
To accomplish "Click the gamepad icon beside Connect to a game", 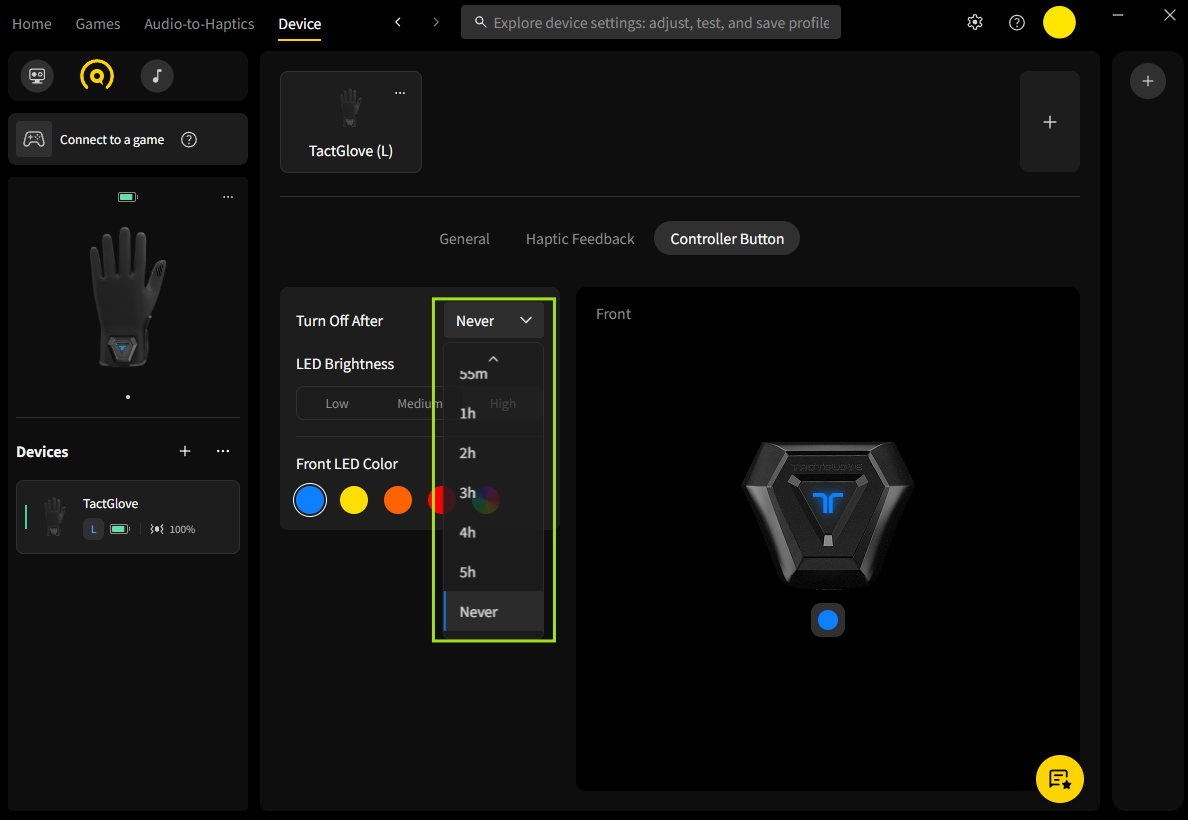I will pyautogui.click(x=34, y=139).
